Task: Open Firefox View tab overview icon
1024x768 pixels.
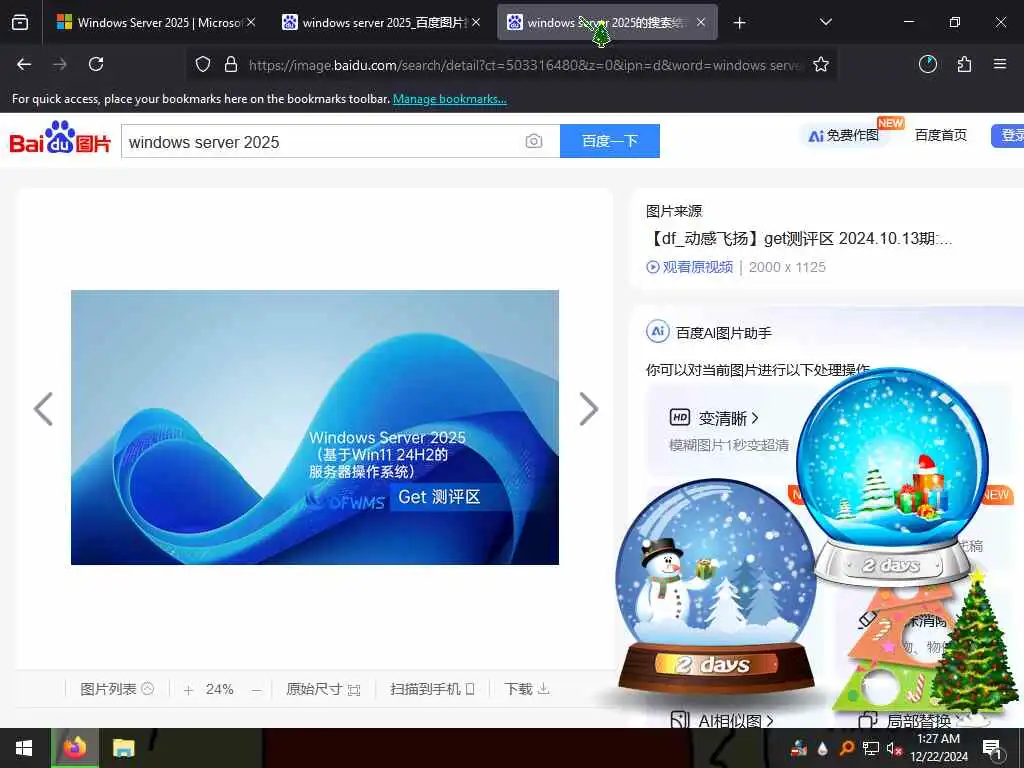Action: tap(20, 23)
